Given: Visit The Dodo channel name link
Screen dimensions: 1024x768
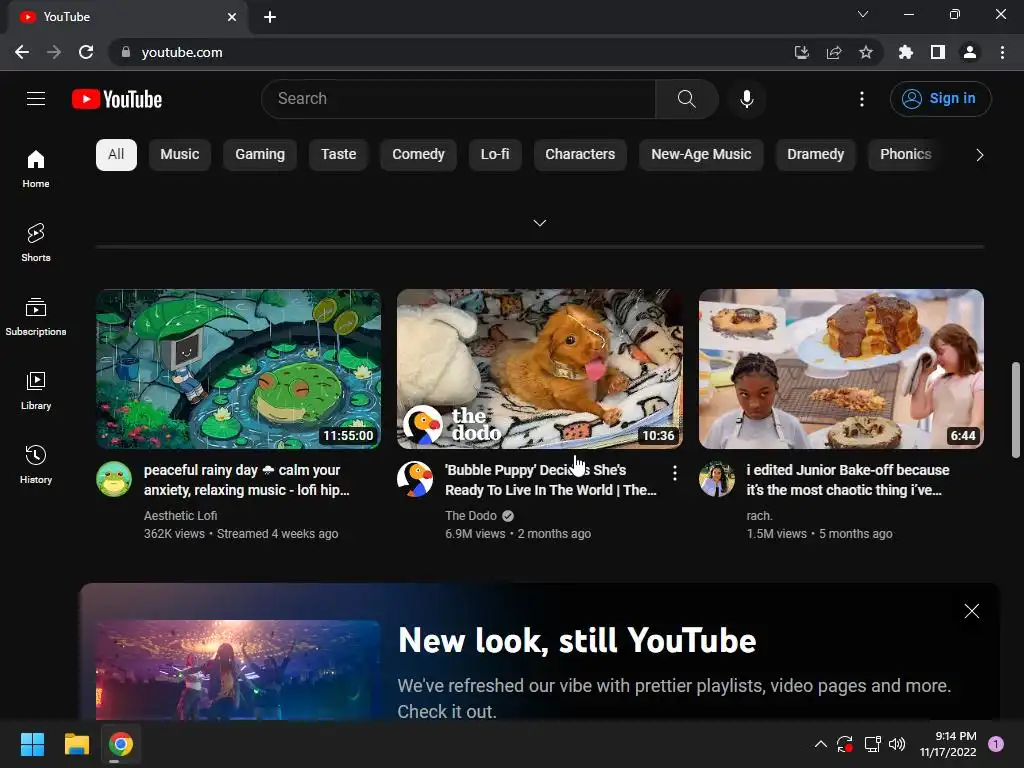Looking at the screenshot, I should tap(471, 515).
